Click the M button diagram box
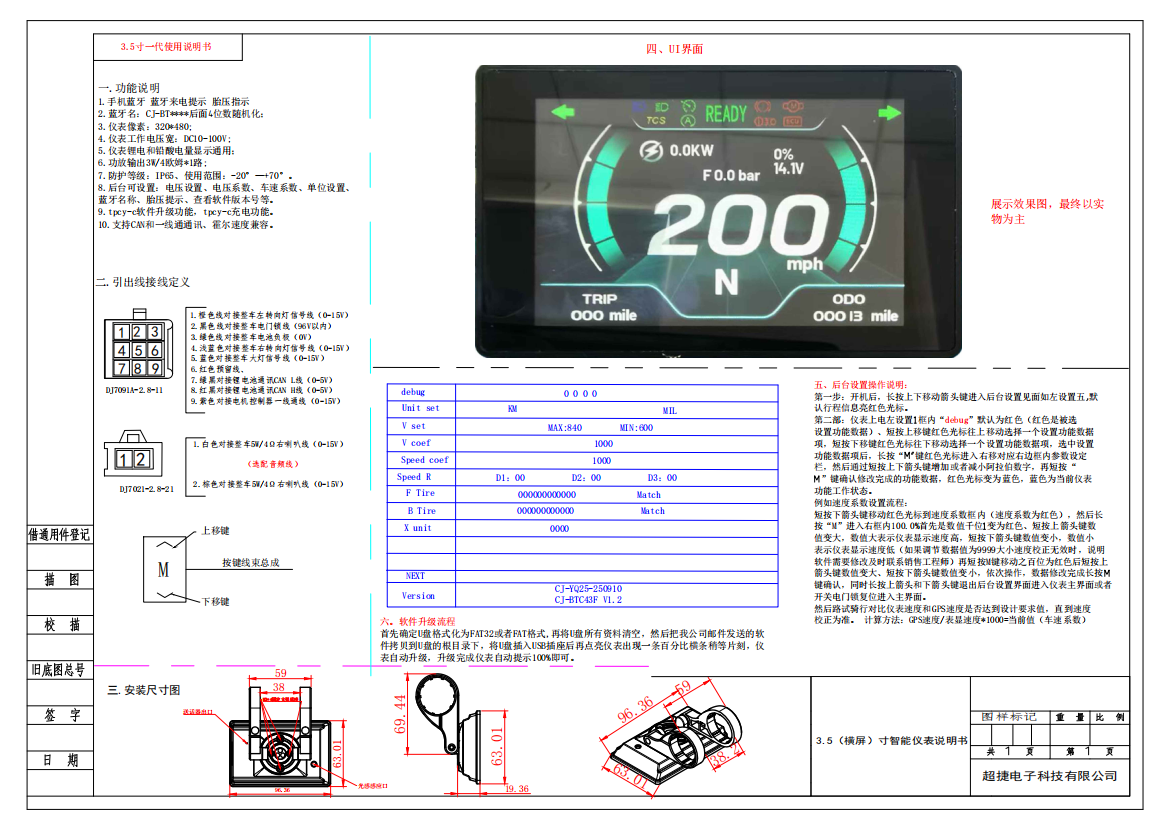Image resolution: width=1172 pixels, height=829 pixels. [164, 570]
